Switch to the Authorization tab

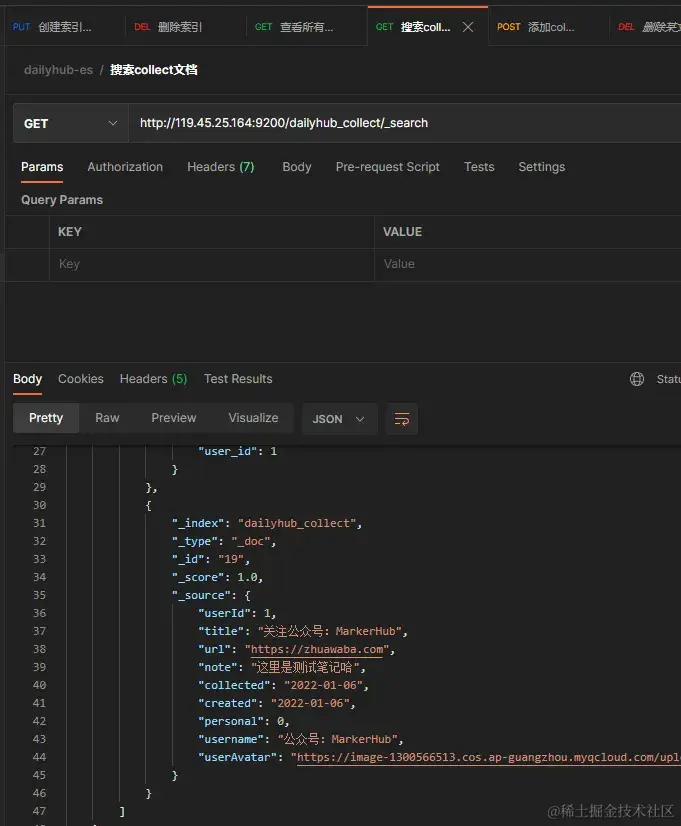(x=125, y=167)
